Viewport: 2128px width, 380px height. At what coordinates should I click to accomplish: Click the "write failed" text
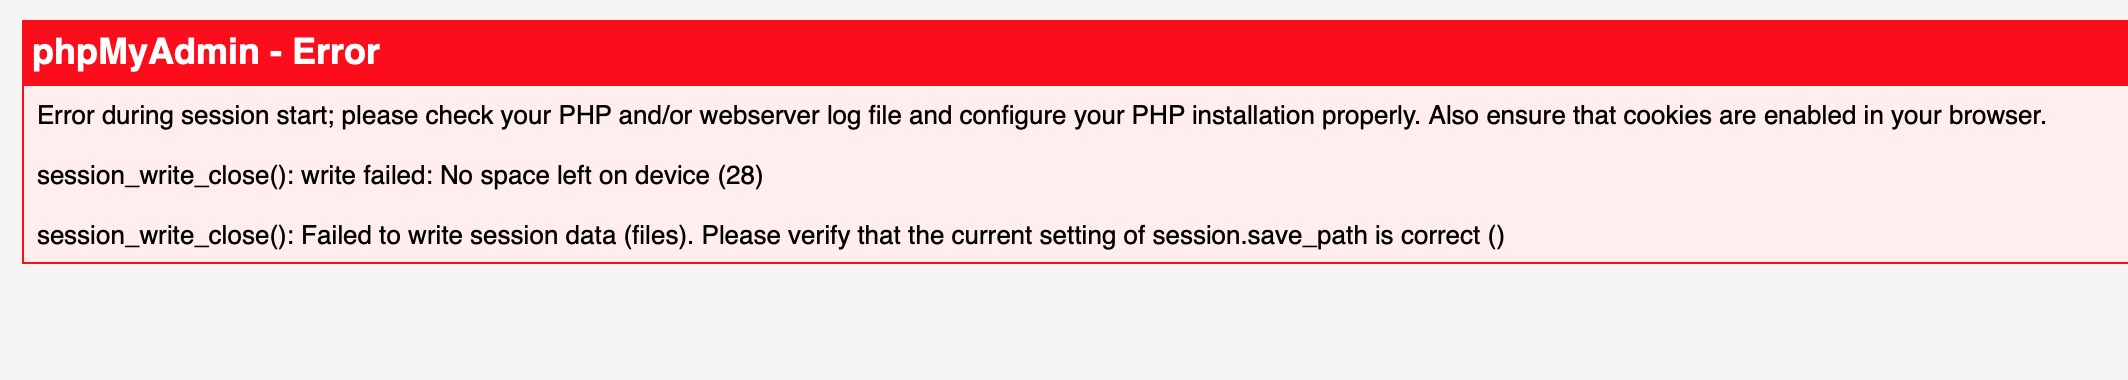(365, 176)
